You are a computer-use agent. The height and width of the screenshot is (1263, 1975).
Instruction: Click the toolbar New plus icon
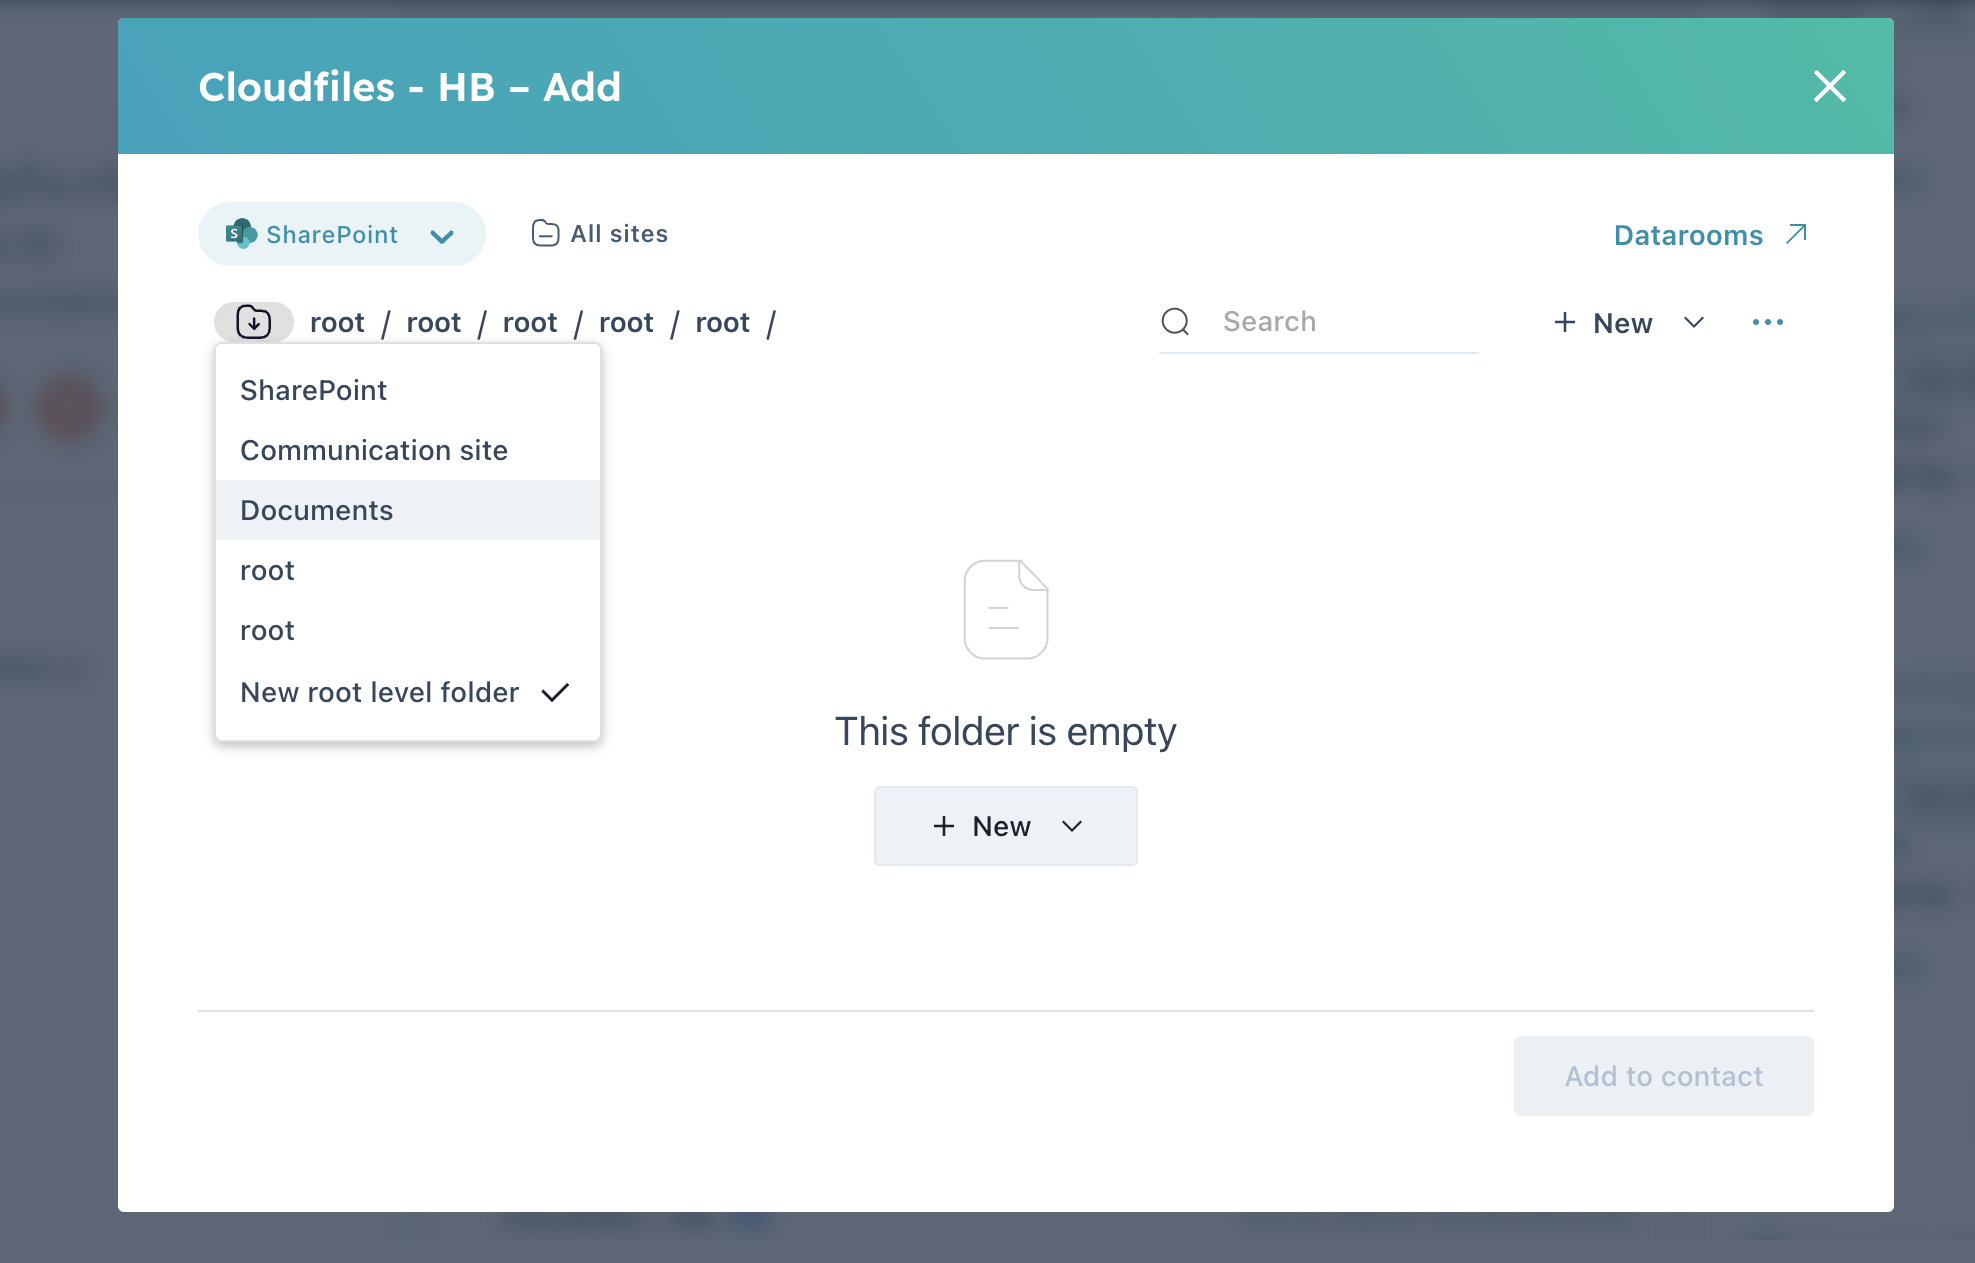click(x=1564, y=322)
